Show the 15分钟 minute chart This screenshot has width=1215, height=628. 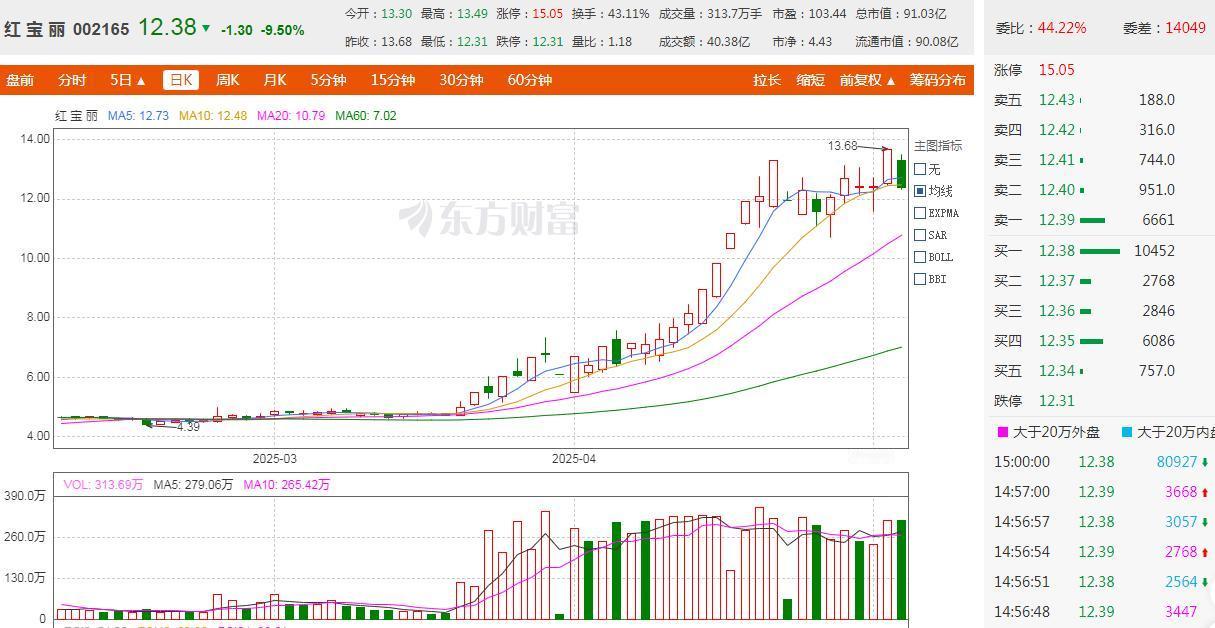pyautogui.click(x=392, y=80)
